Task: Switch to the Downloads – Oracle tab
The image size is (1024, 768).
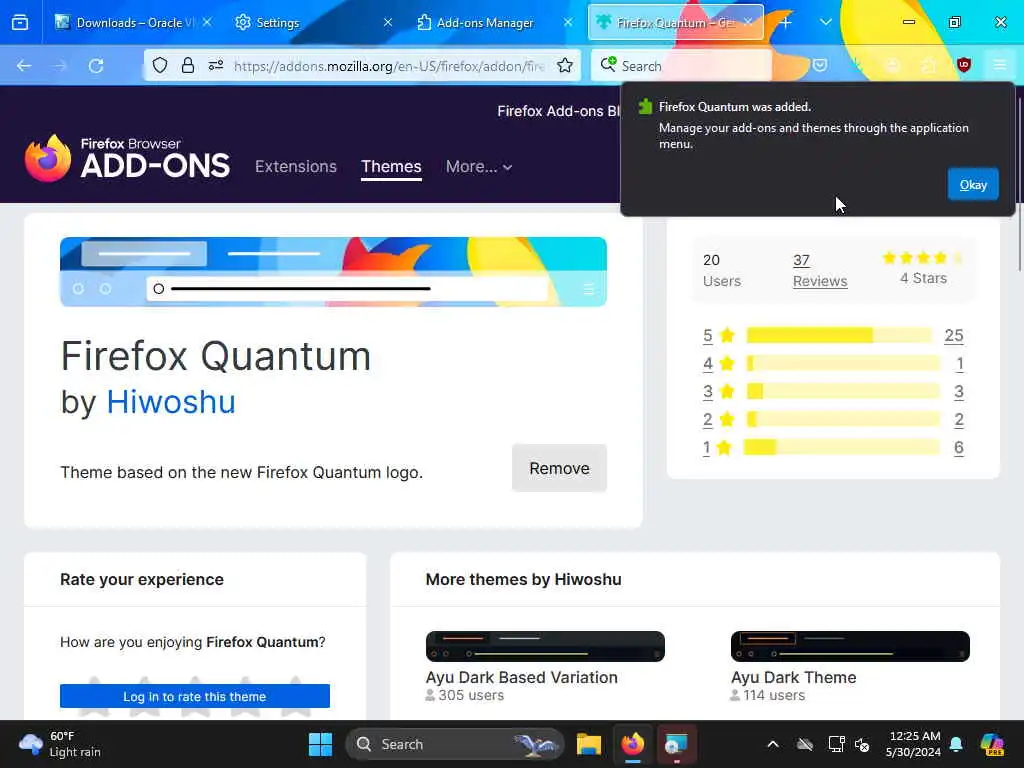Action: point(133,22)
